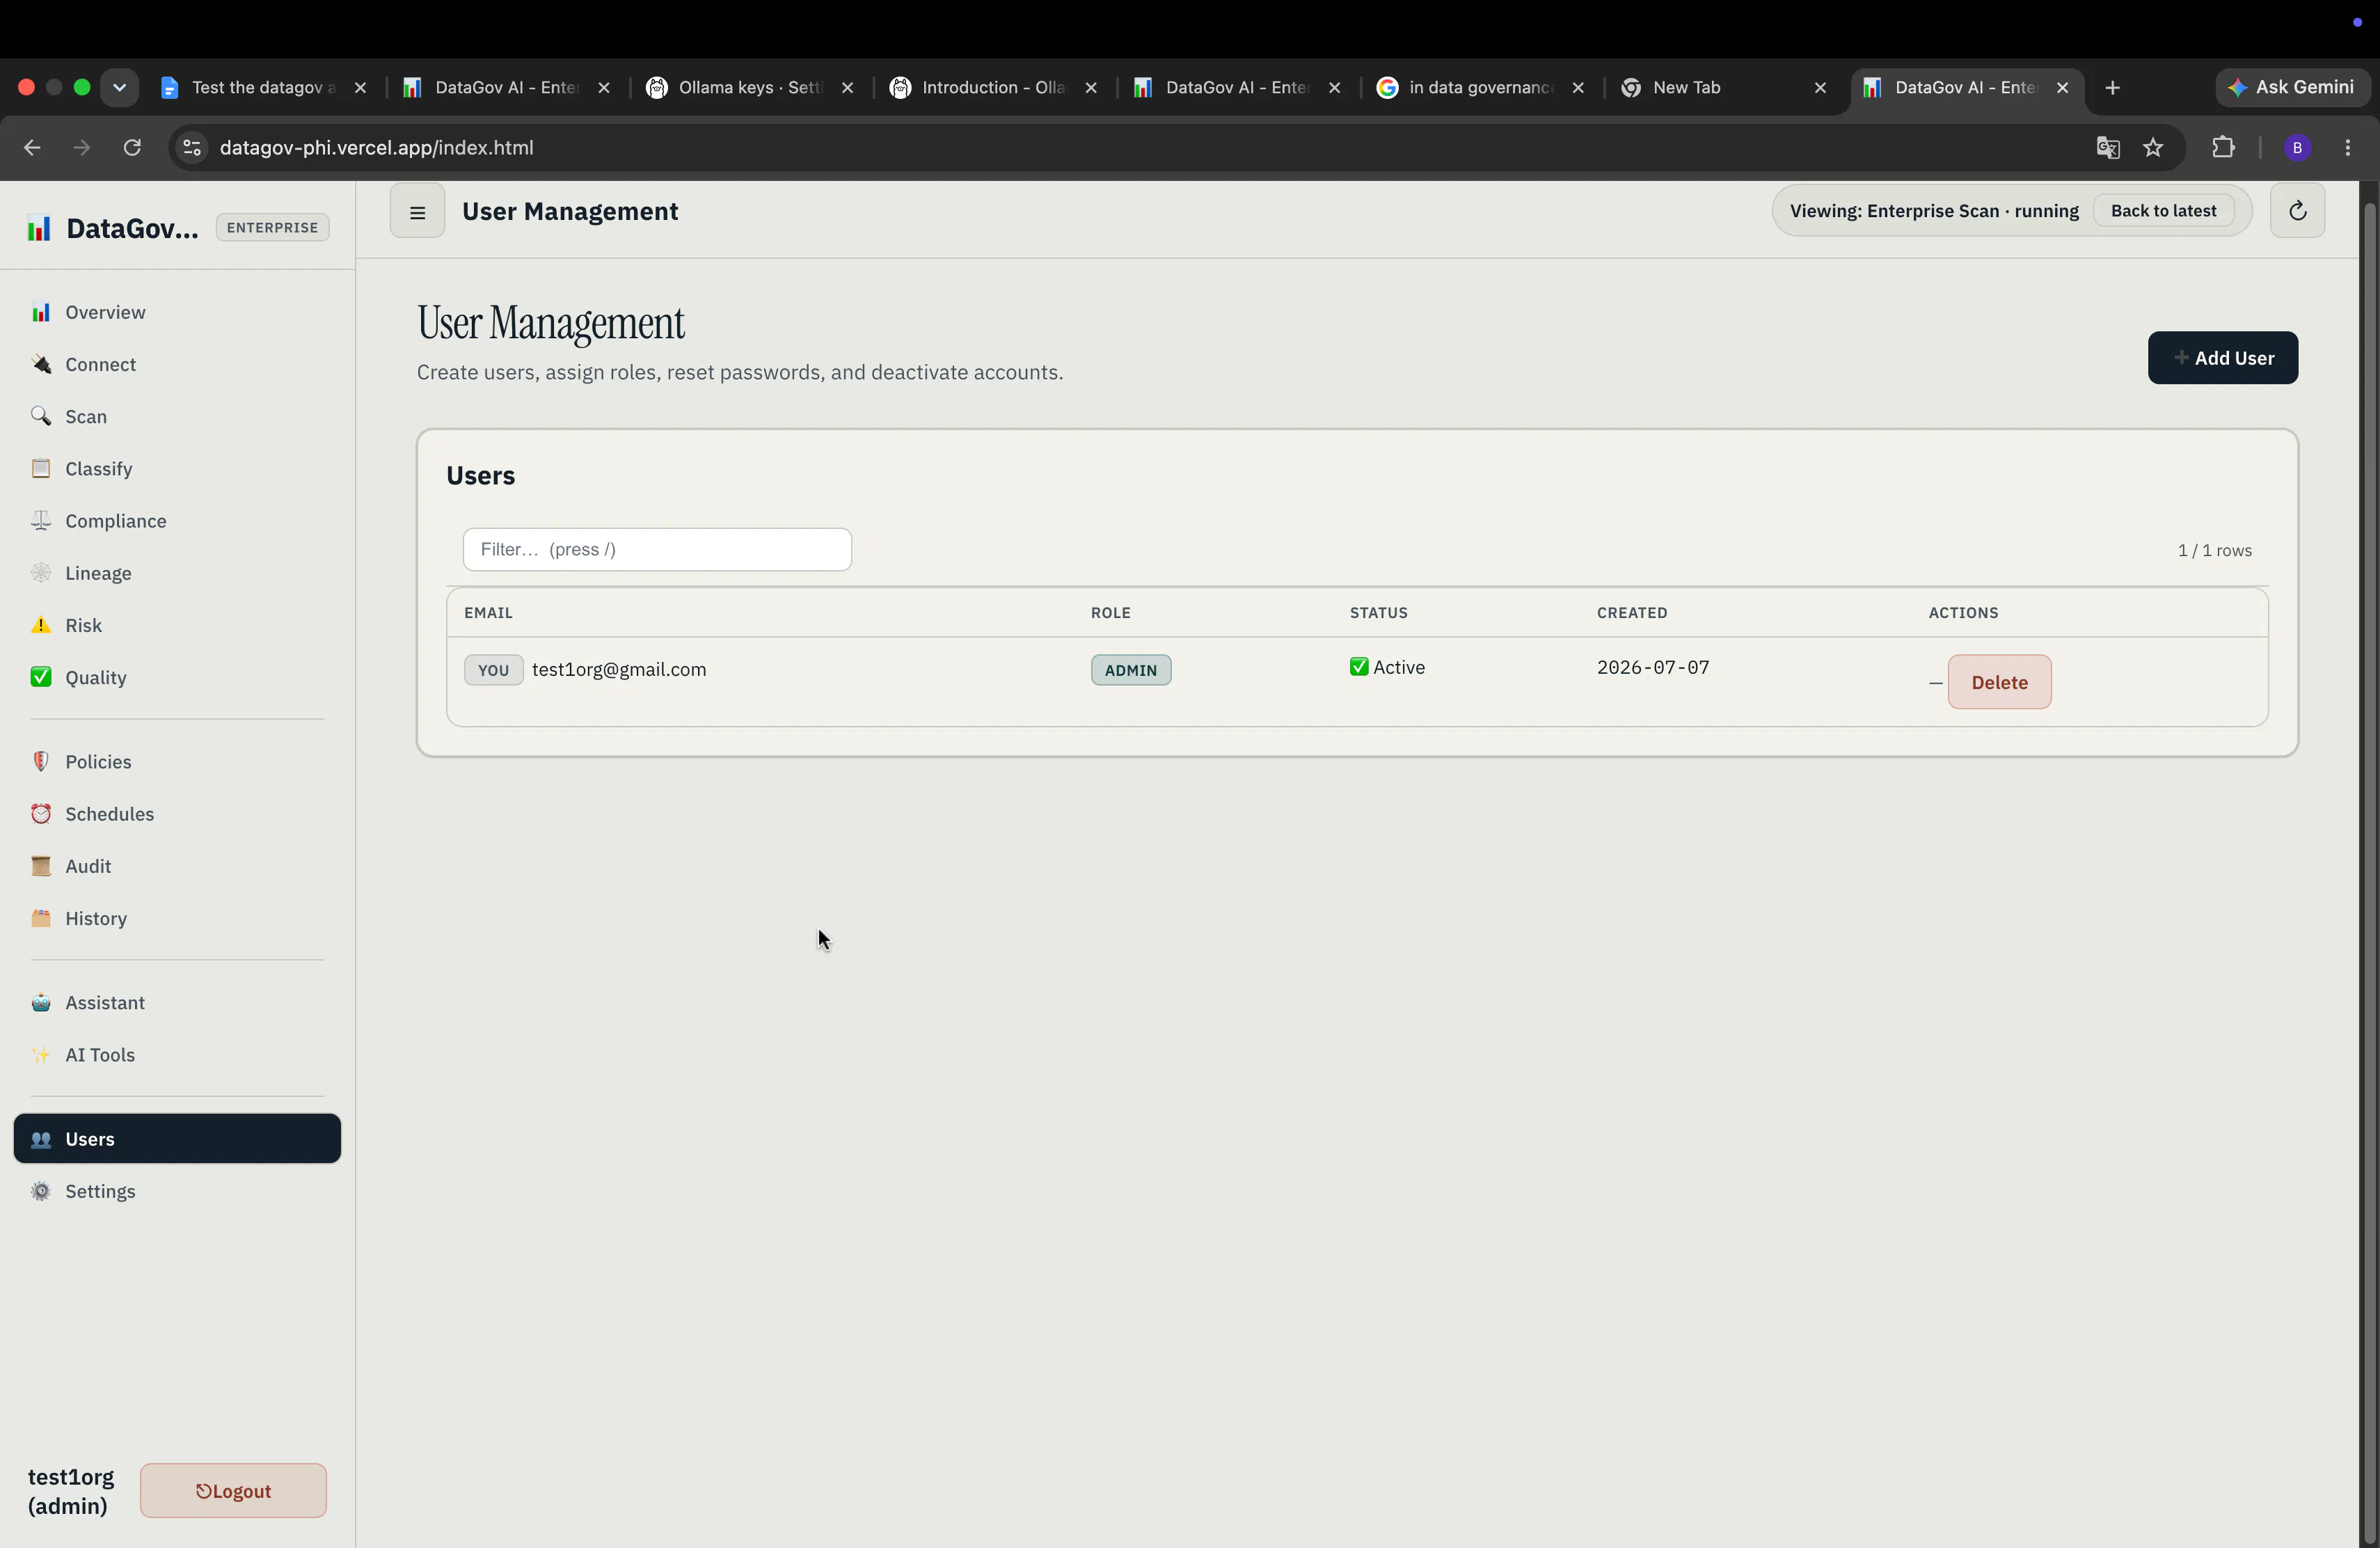Viewport: 2380px width, 1548px height.
Task: Select Users in the sidebar
Action: click(x=177, y=1139)
